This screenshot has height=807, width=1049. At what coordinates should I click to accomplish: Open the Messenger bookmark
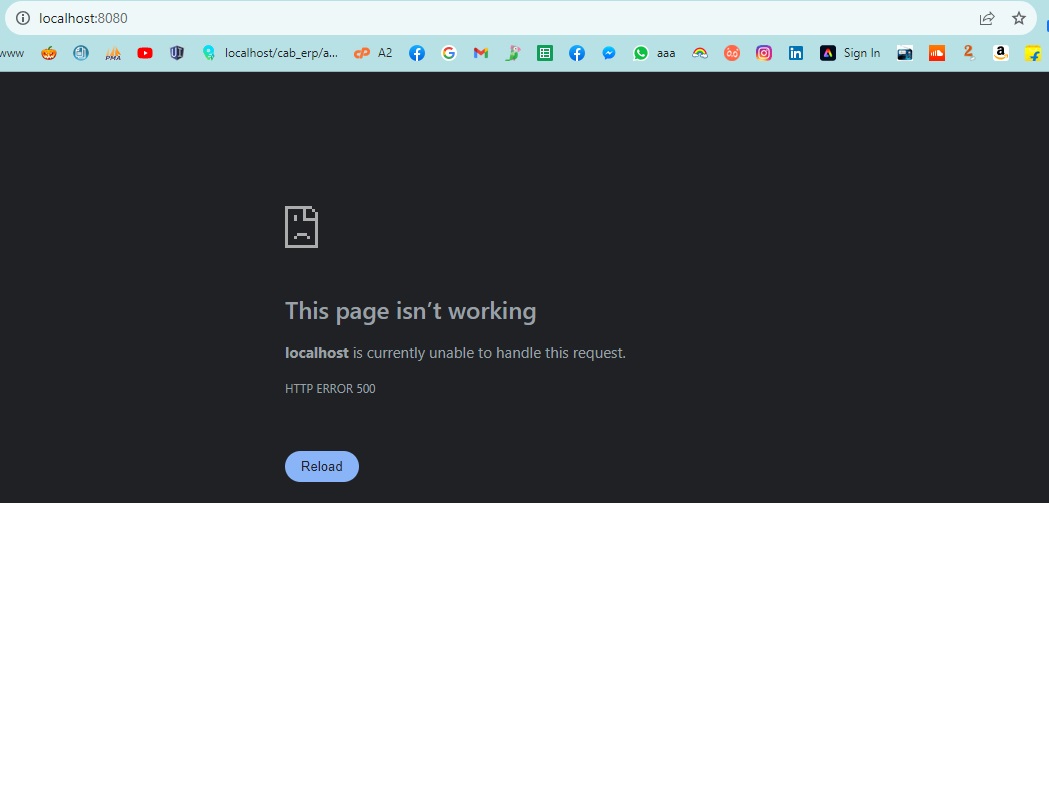(x=609, y=53)
